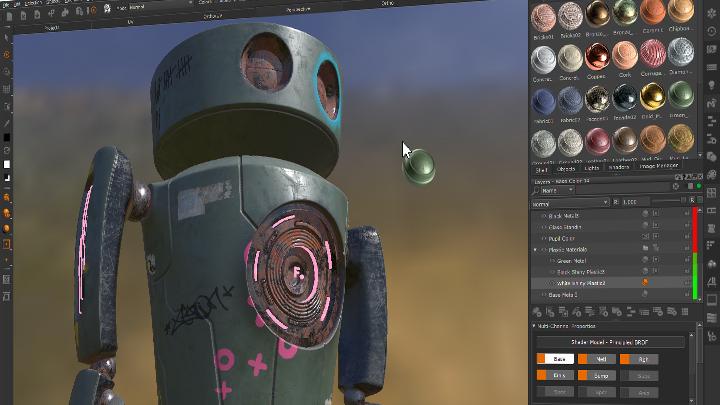Pick the Cork material from the shelf

click(x=626, y=59)
